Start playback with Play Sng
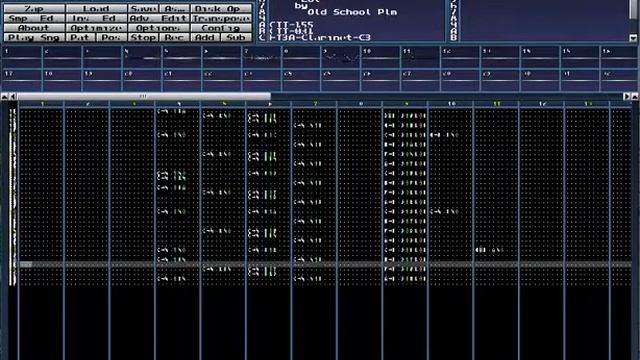 [x=34, y=38]
